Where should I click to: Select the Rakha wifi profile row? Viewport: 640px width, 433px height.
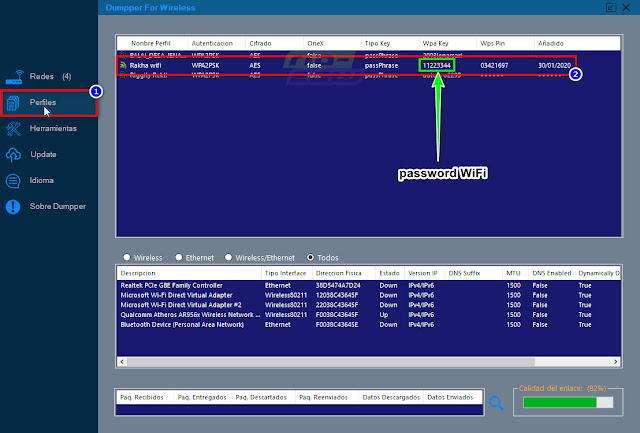point(347,65)
